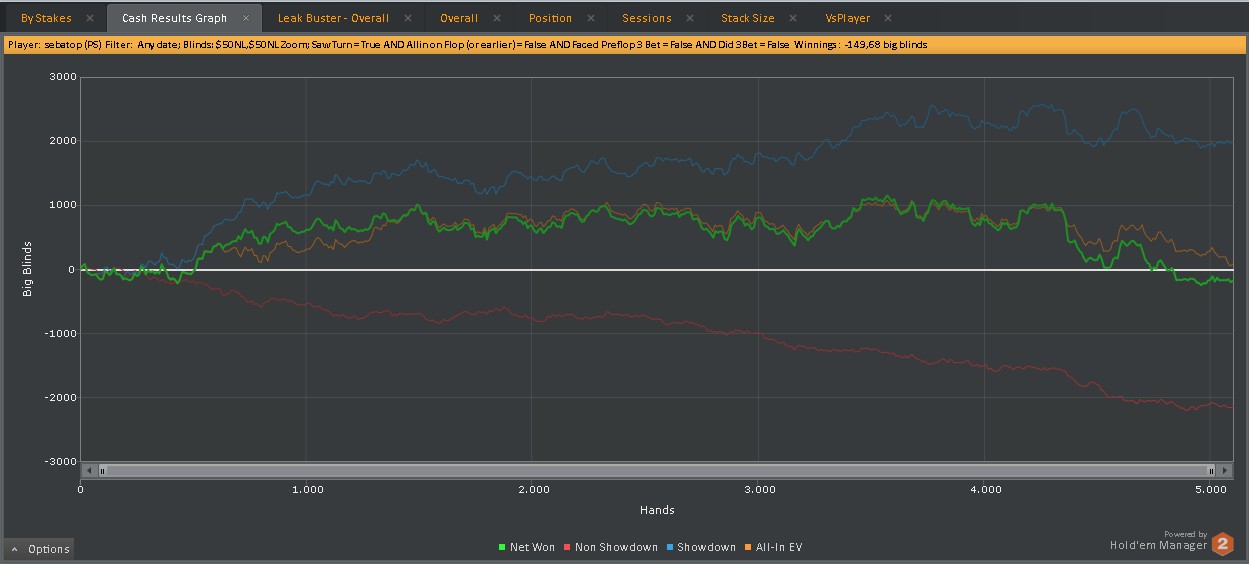Switch to the Overall tab
This screenshot has width=1249, height=564.
click(459, 18)
